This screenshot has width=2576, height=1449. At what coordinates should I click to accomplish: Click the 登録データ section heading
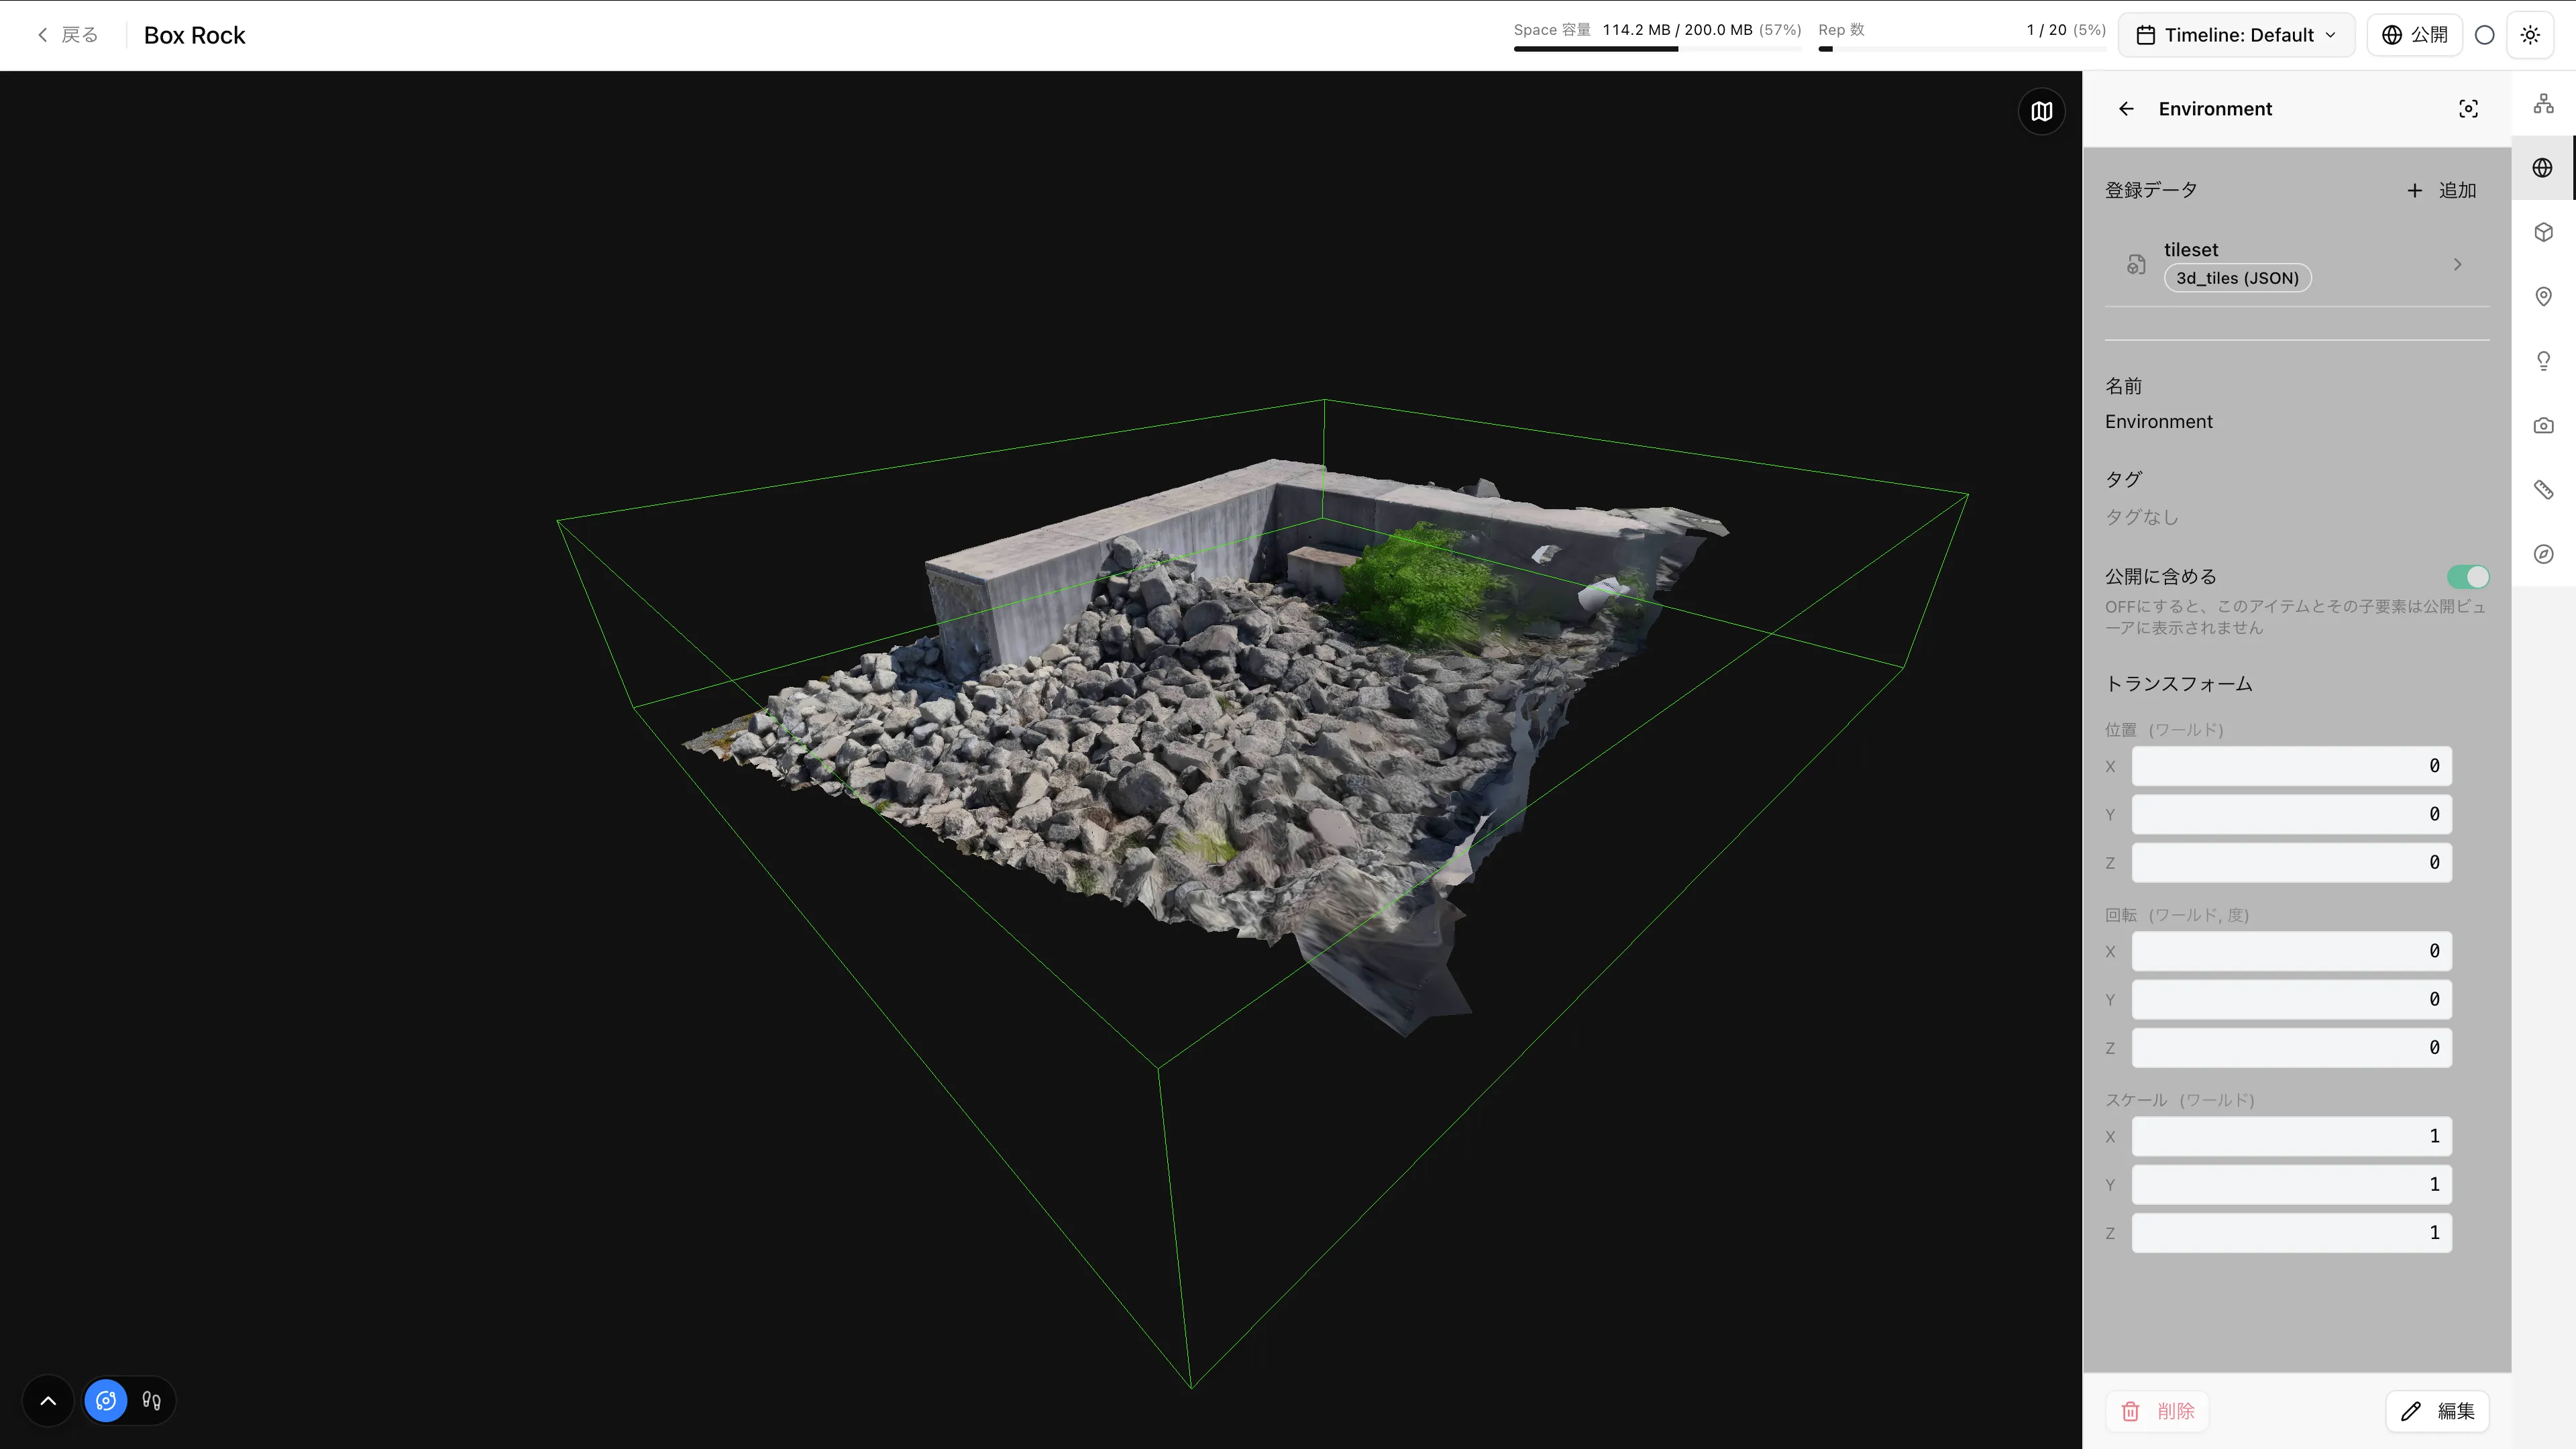[x=2151, y=190]
